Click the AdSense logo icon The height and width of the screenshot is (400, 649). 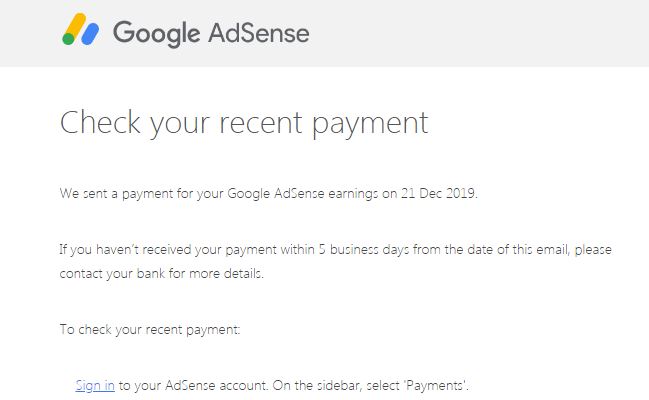(81, 31)
